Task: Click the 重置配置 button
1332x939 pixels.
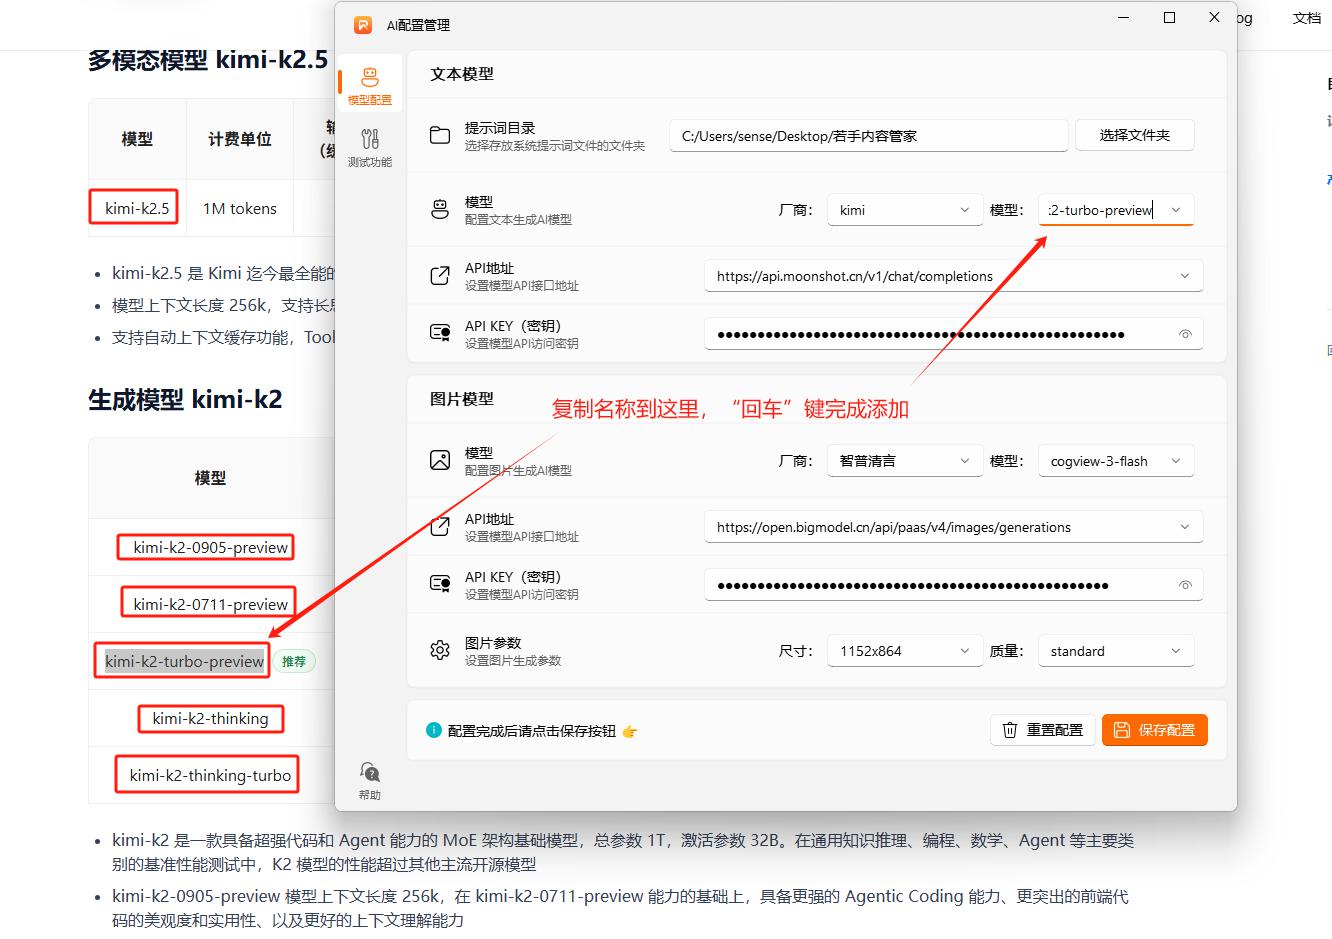Action: 1043,730
